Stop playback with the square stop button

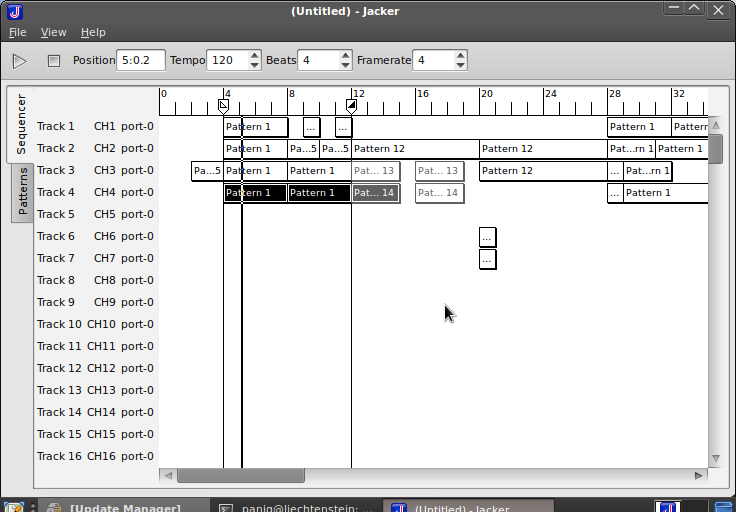[x=54, y=61]
